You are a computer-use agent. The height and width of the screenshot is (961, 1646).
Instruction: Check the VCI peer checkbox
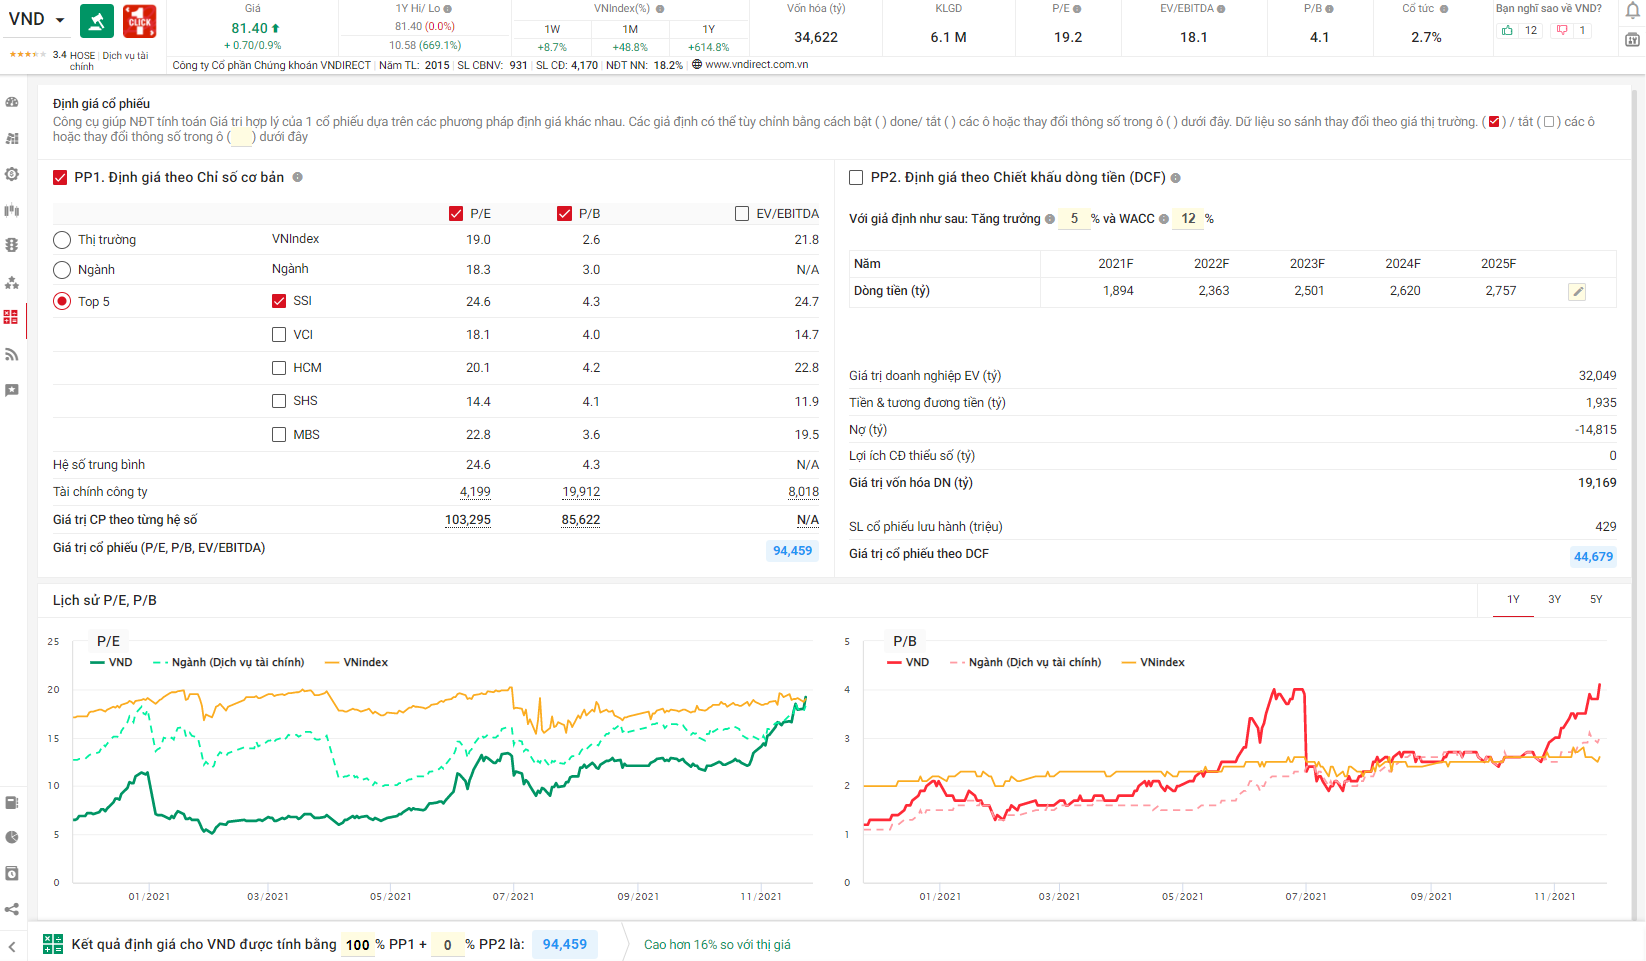pyautogui.click(x=279, y=334)
